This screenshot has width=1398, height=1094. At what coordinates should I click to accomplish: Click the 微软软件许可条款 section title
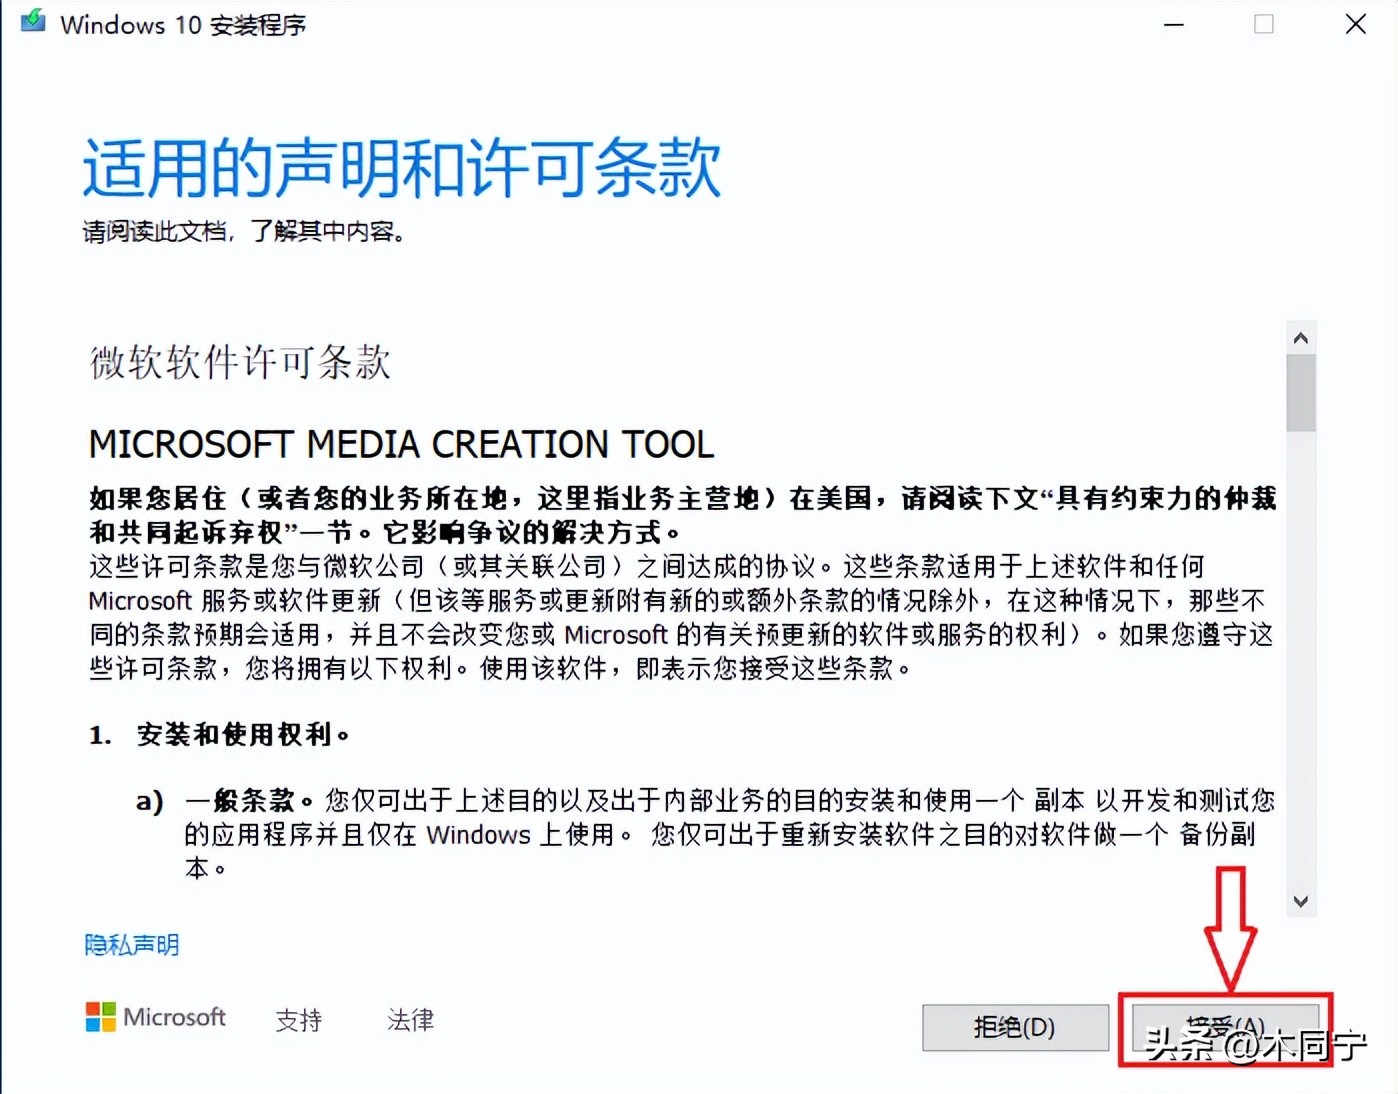238,363
